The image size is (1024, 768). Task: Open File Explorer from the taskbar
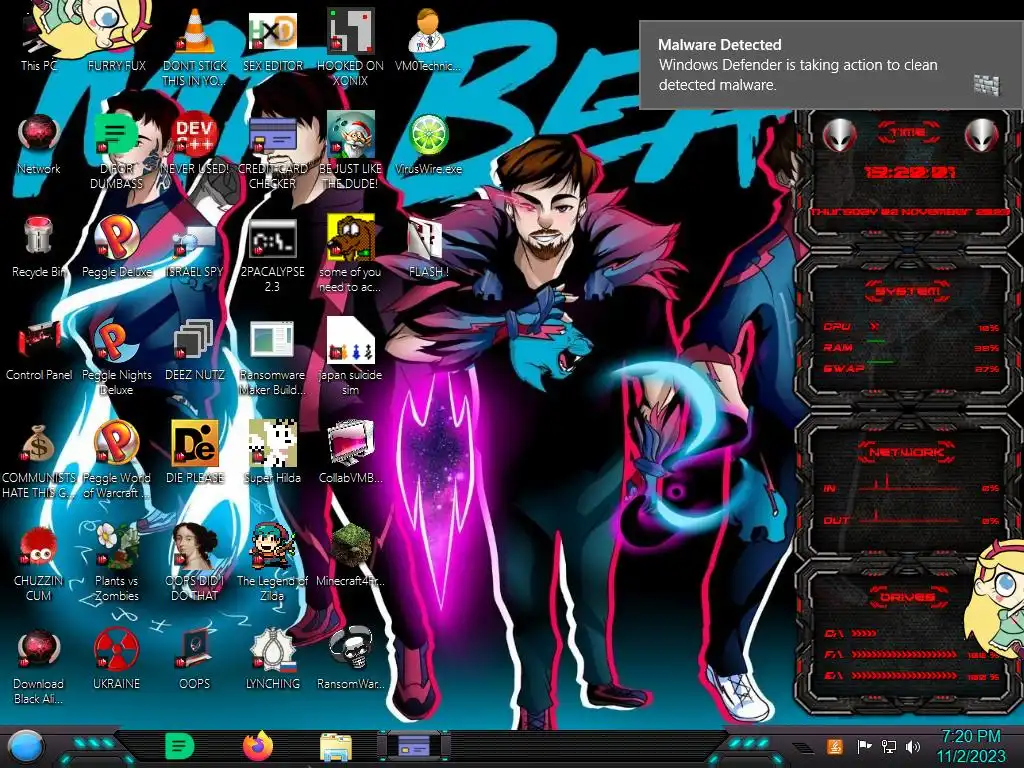(x=336, y=746)
